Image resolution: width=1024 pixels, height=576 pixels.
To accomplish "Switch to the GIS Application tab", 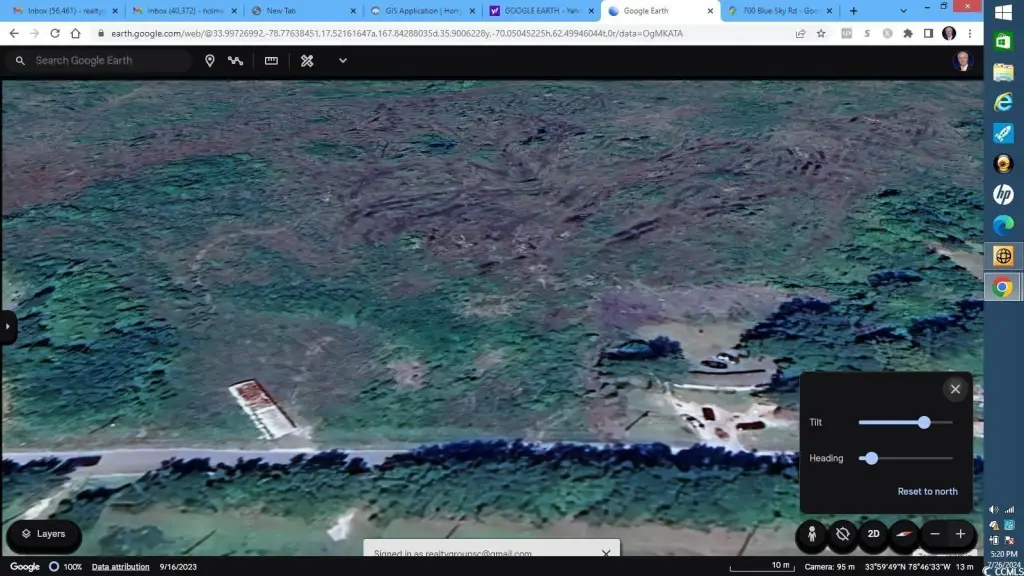I will point(420,11).
